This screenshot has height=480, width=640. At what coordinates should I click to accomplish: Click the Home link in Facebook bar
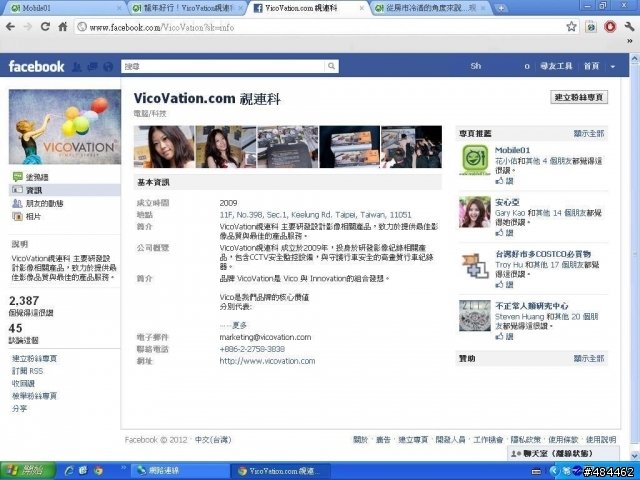pyautogui.click(x=591, y=66)
